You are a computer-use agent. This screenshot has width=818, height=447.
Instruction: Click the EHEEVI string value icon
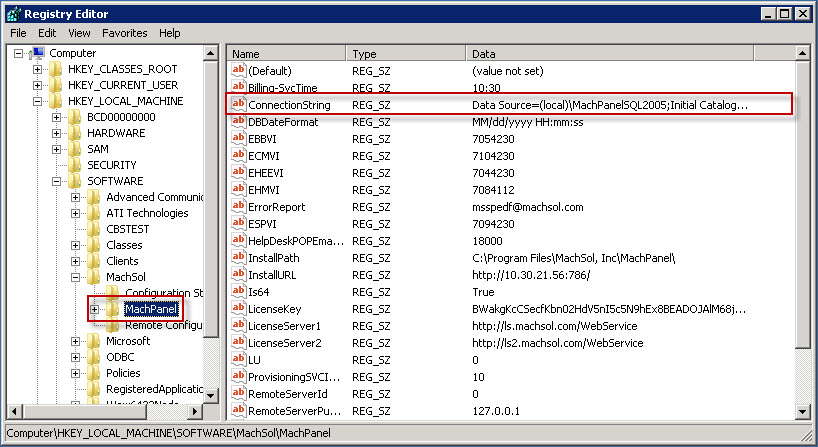(x=238, y=172)
